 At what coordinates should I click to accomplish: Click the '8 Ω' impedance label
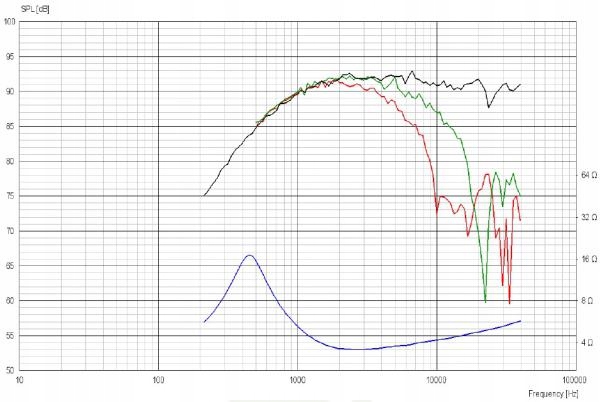587,301
